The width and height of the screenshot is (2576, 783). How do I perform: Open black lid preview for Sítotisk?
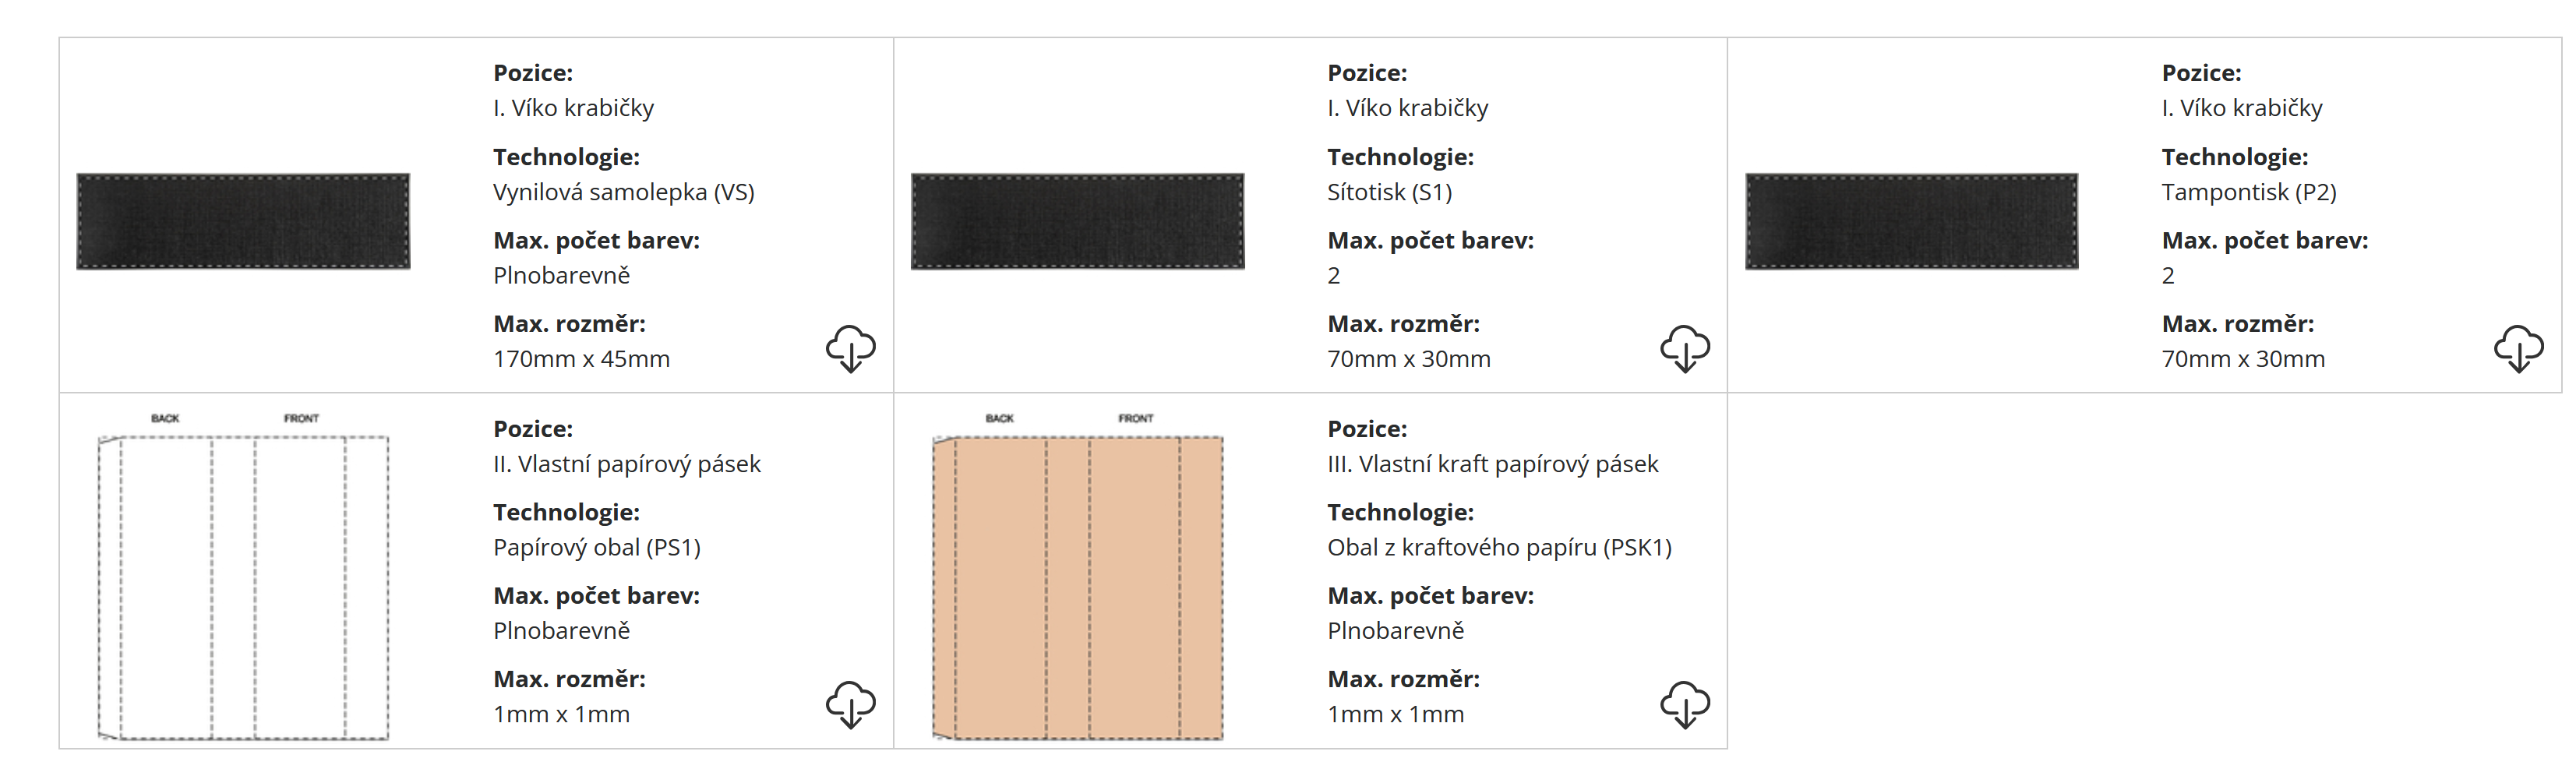click(x=1077, y=221)
